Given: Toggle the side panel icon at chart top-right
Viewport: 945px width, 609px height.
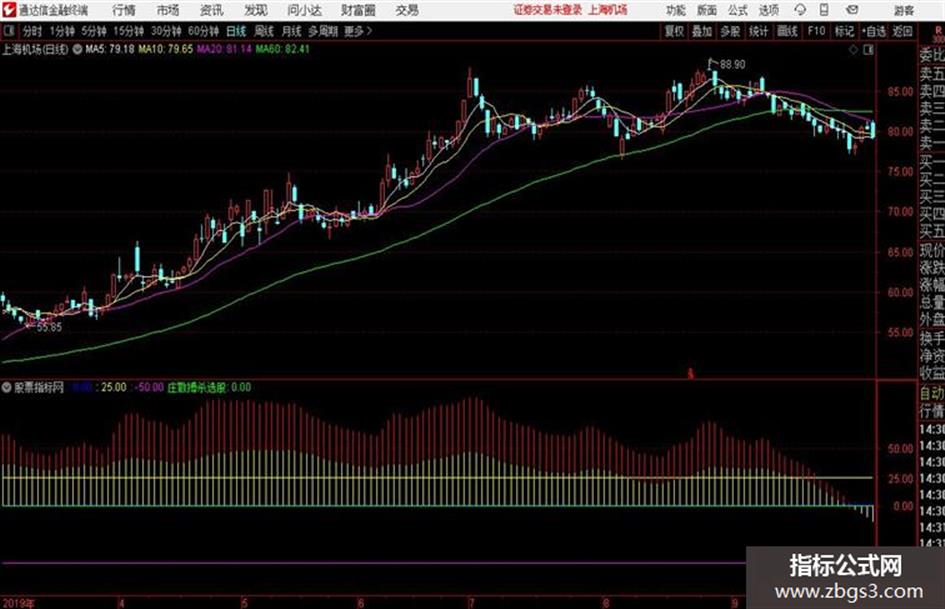Looking at the screenshot, I should coord(868,50).
